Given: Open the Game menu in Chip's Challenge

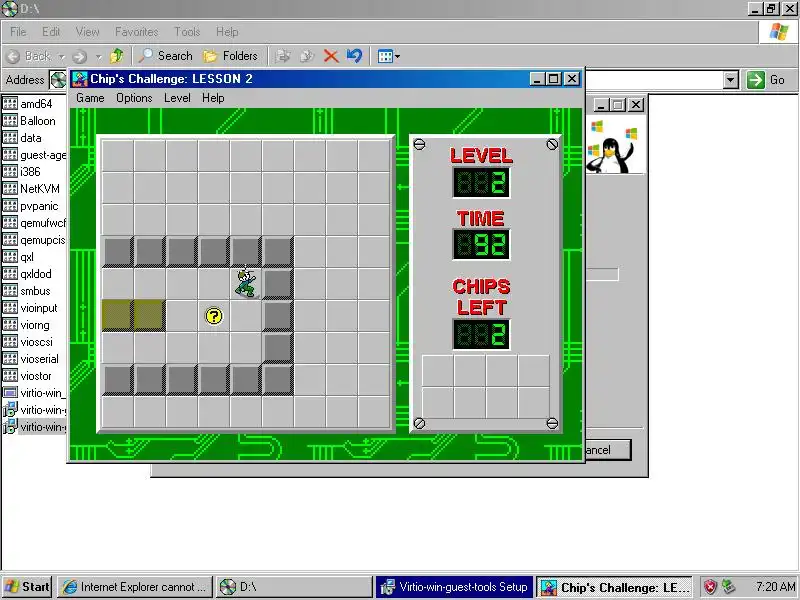Looking at the screenshot, I should (90, 98).
